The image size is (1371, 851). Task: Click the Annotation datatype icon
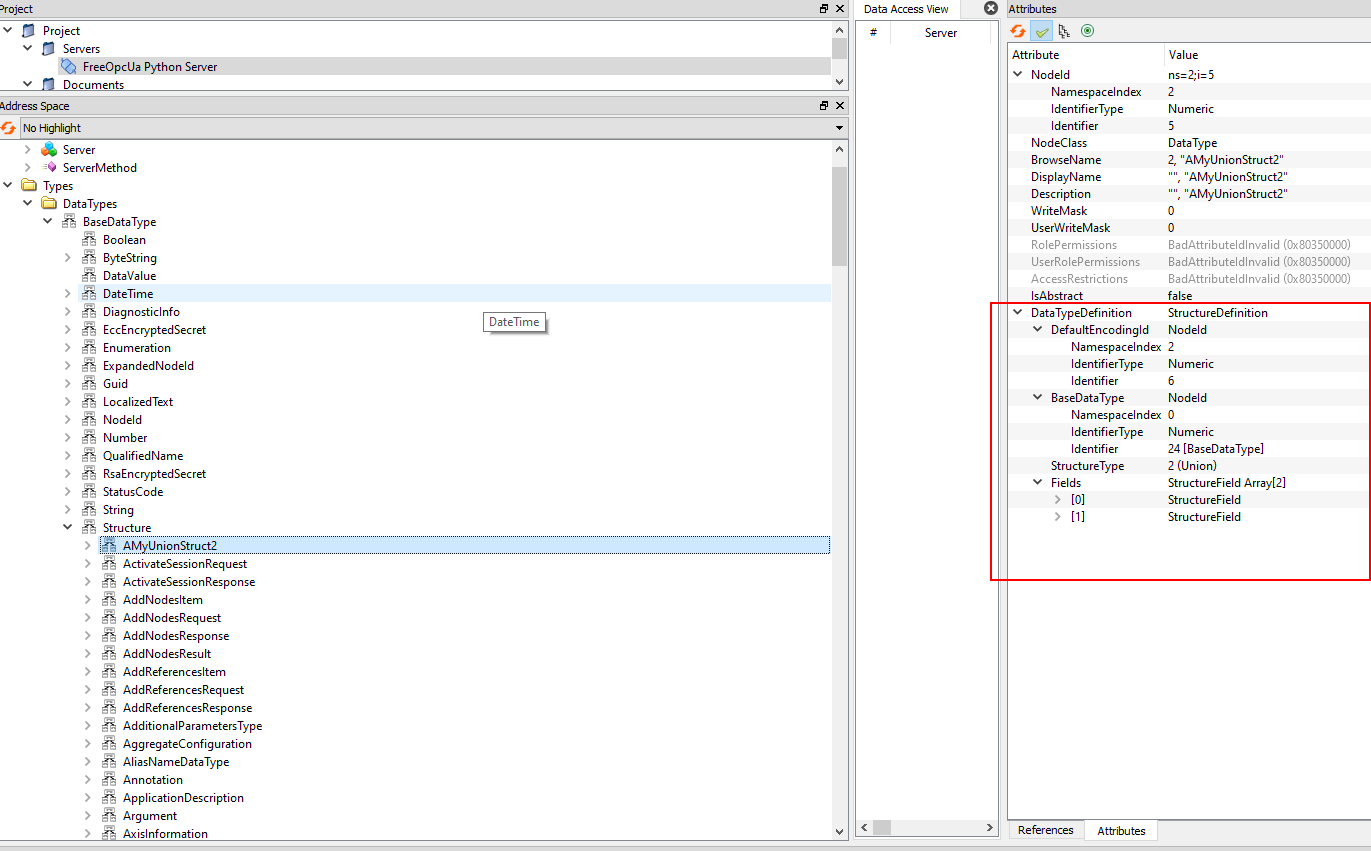coord(109,780)
